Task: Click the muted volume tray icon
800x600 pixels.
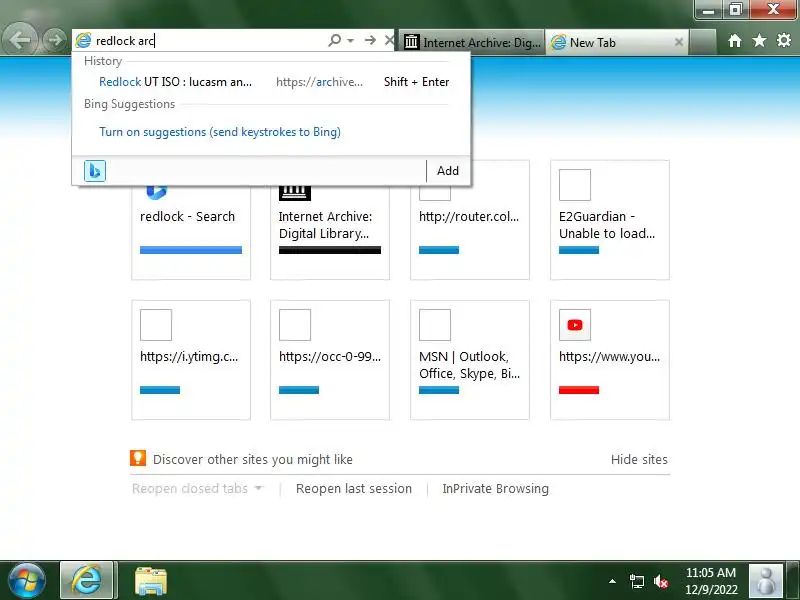Action: click(661, 581)
